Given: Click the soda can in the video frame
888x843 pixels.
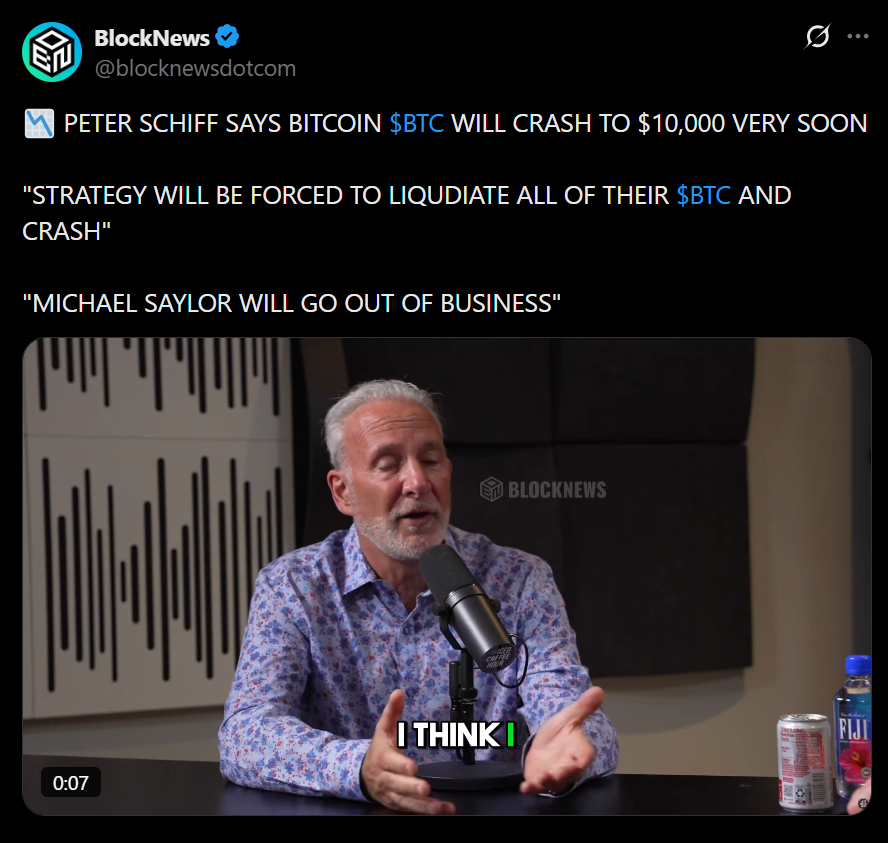Looking at the screenshot, I should tap(804, 761).
